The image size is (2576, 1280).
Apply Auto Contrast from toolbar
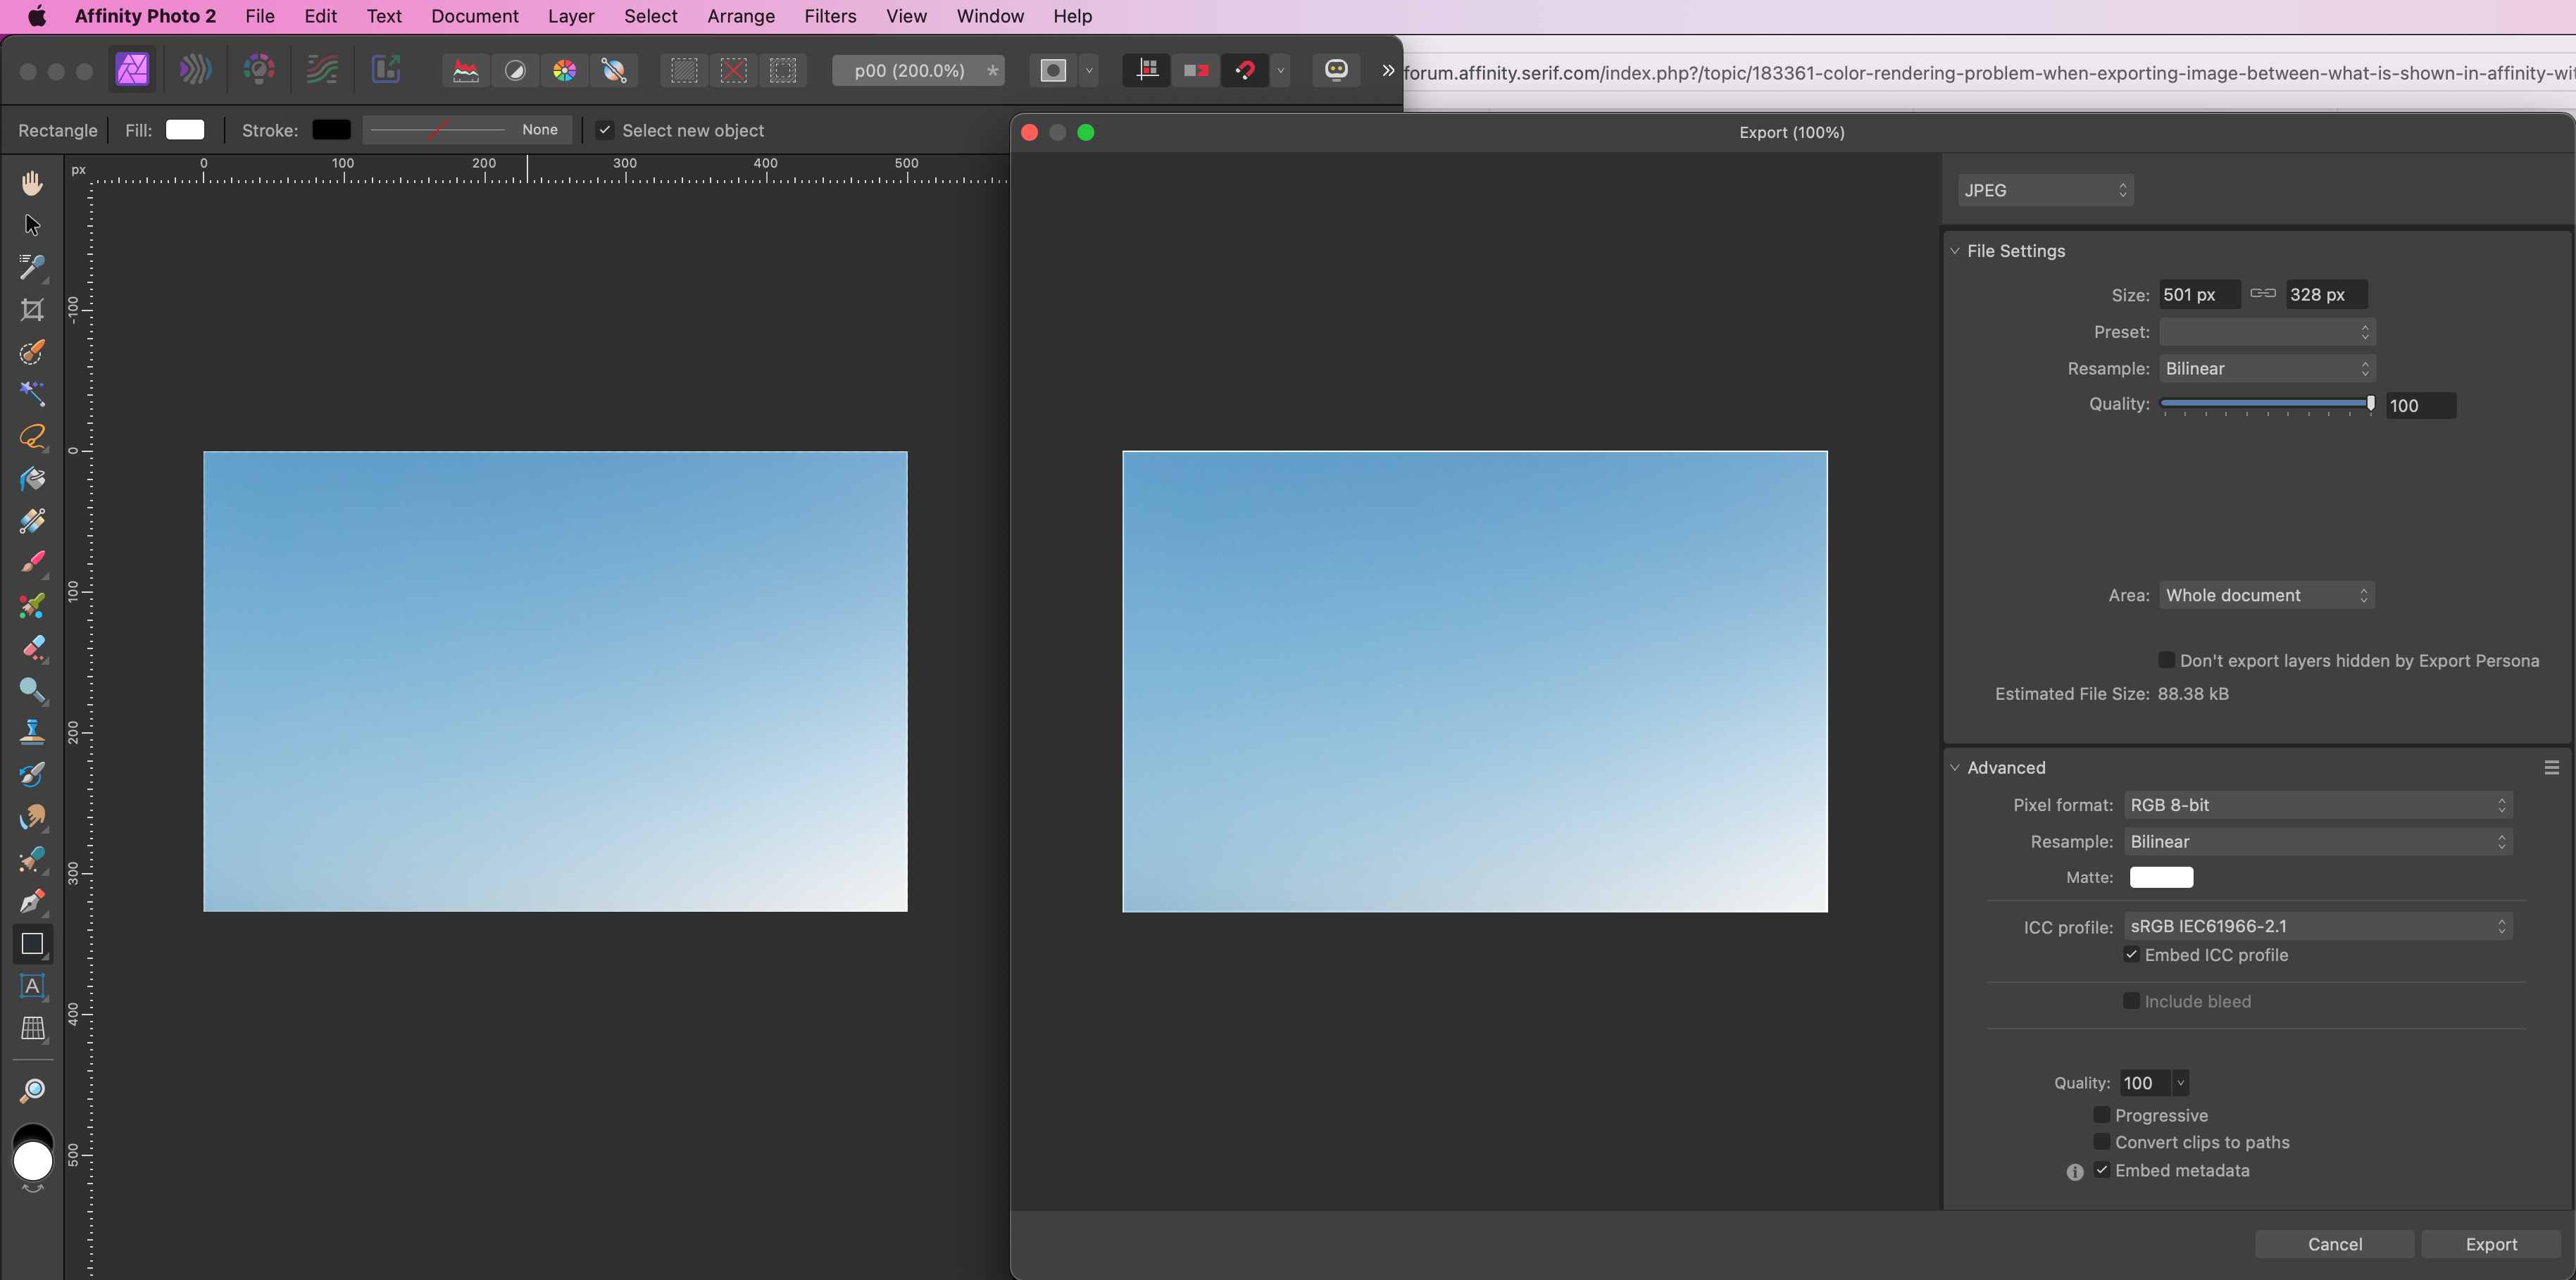[515, 70]
